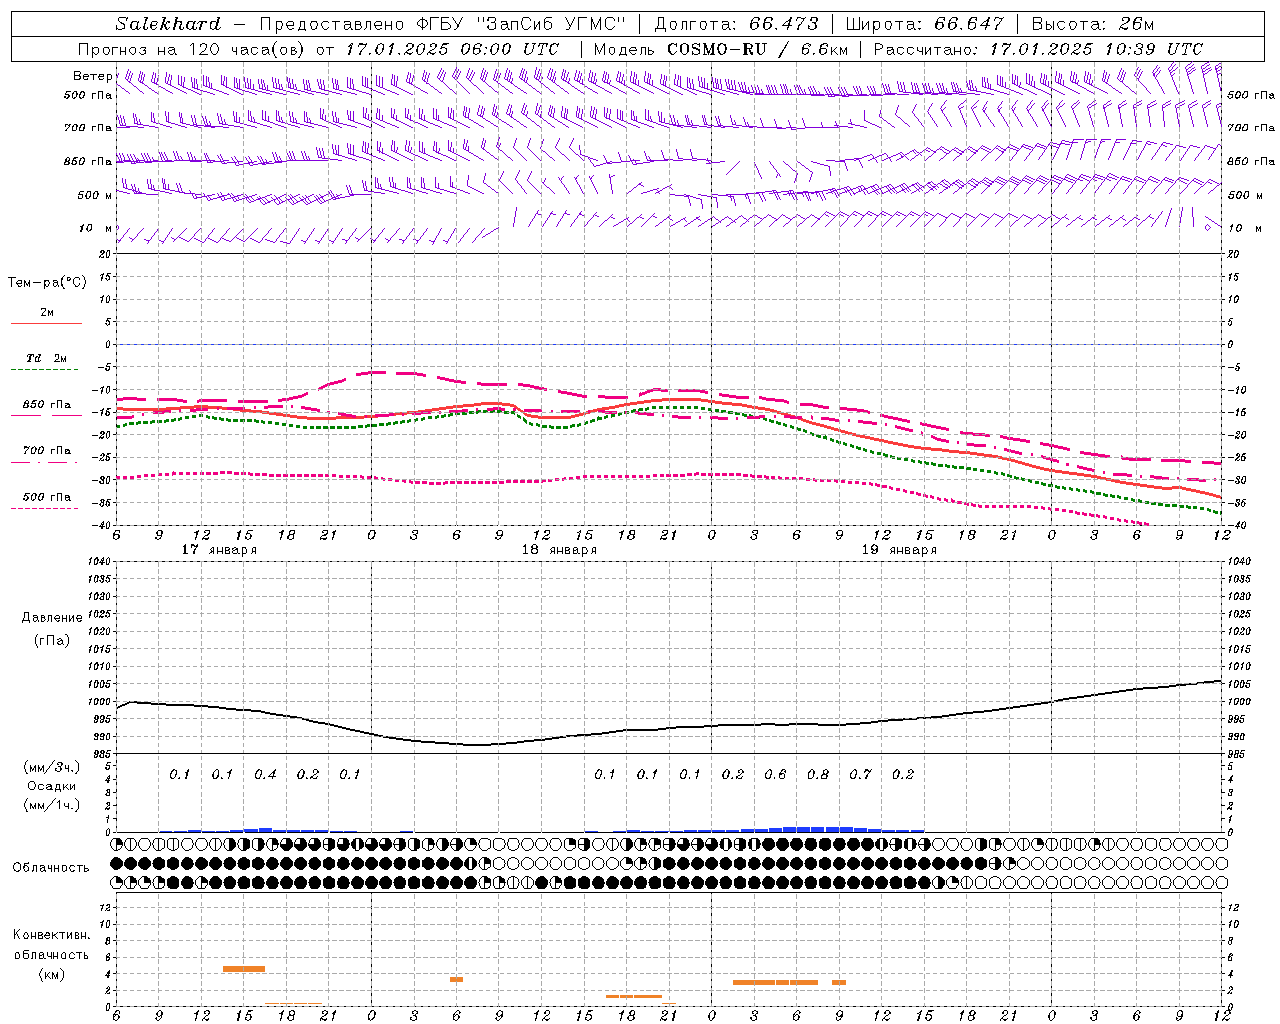
Task: Click the 'Td 2м' dew point legend label
Action: pos(47,358)
